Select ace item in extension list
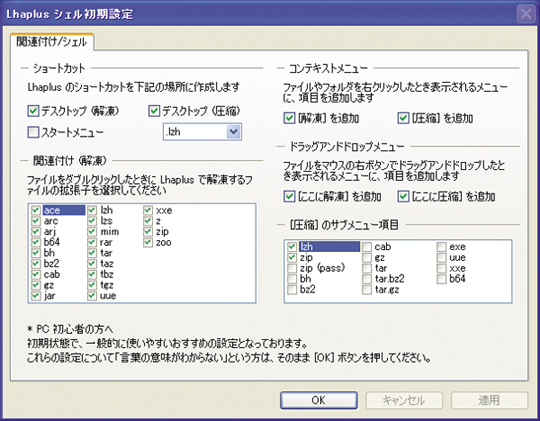Viewport: 540px width, 421px height. click(x=64, y=210)
